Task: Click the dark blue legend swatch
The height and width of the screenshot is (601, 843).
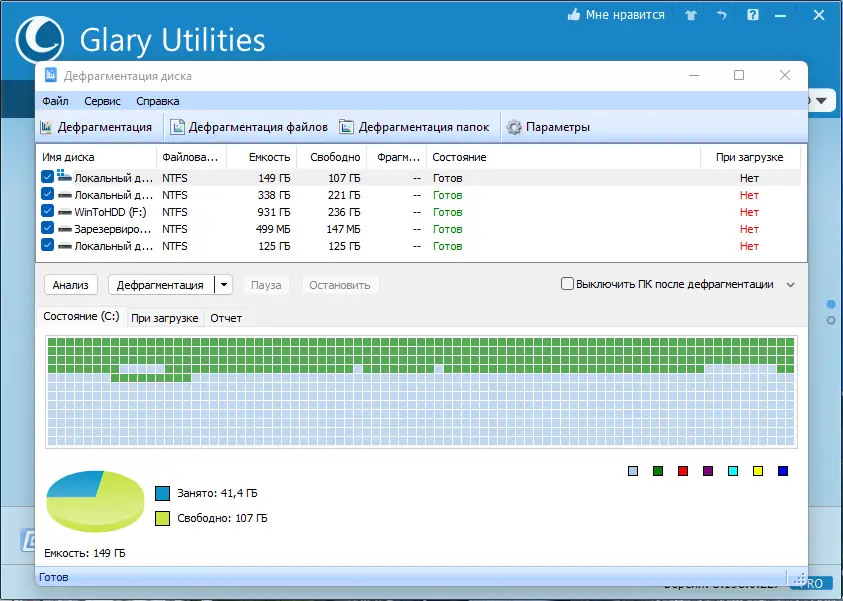Action: [x=783, y=471]
